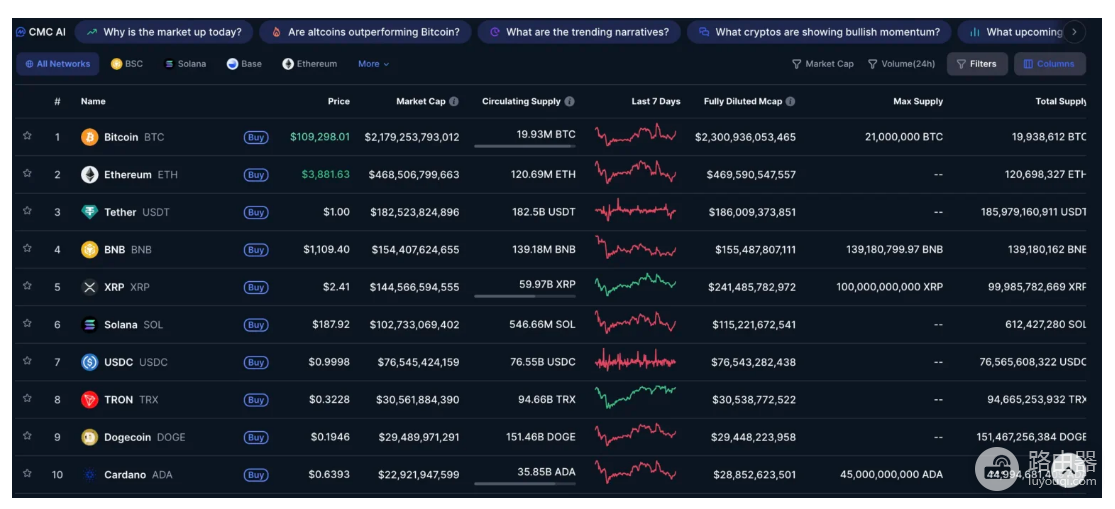Image resolution: width=1115 pixels, height=509 pixels.
Task: Click the Buy button for Solana
Action: click(256, 325)
